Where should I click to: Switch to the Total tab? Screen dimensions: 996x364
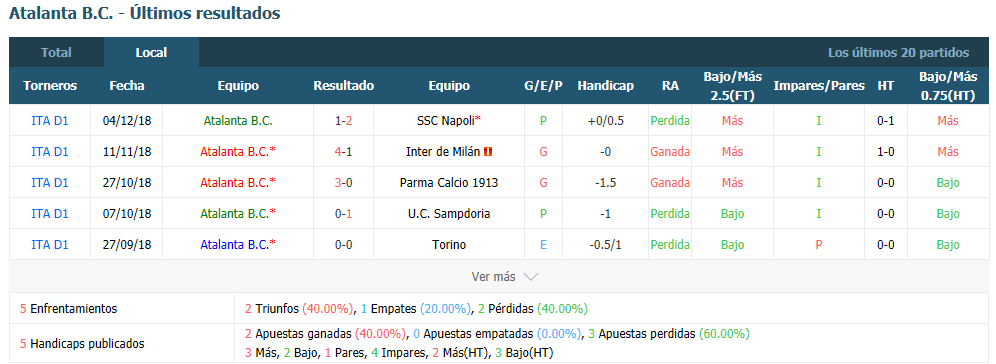tap(57, 53)
